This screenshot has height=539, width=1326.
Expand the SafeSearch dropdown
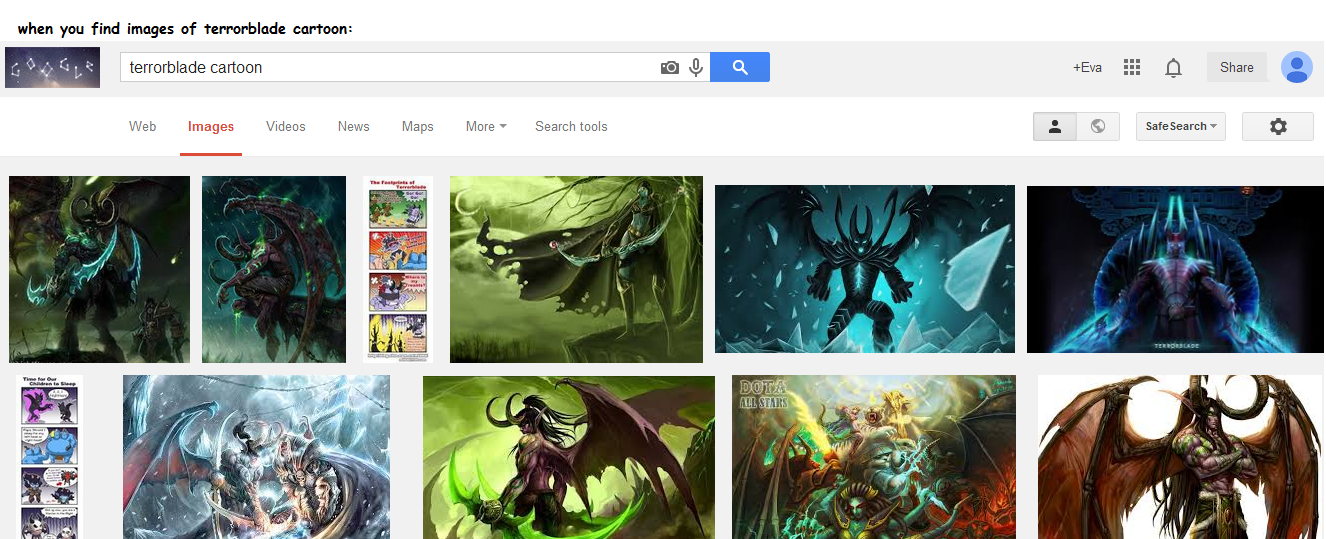[x=1180, y=126]
